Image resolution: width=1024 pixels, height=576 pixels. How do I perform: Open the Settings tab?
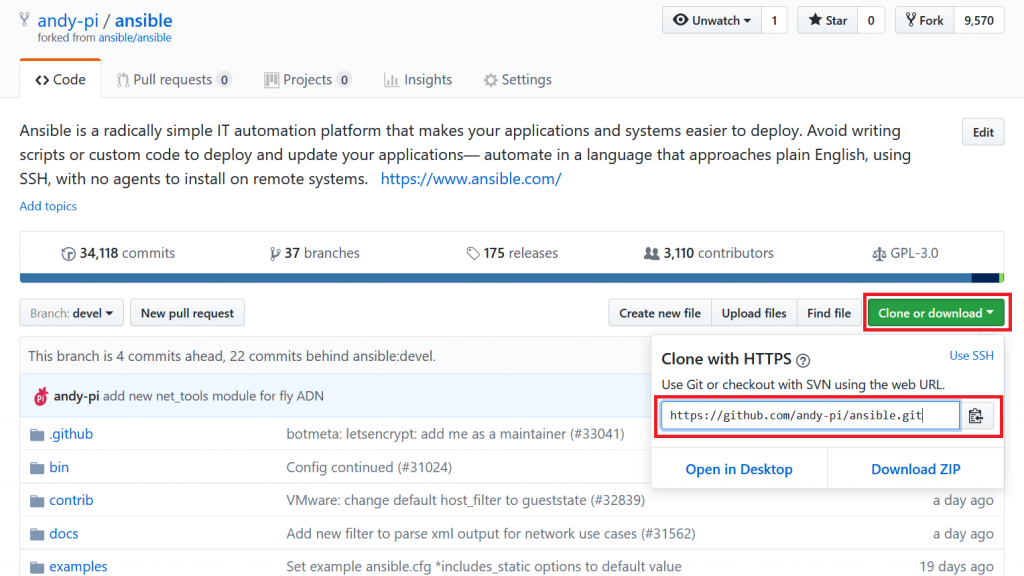point(517,80)
